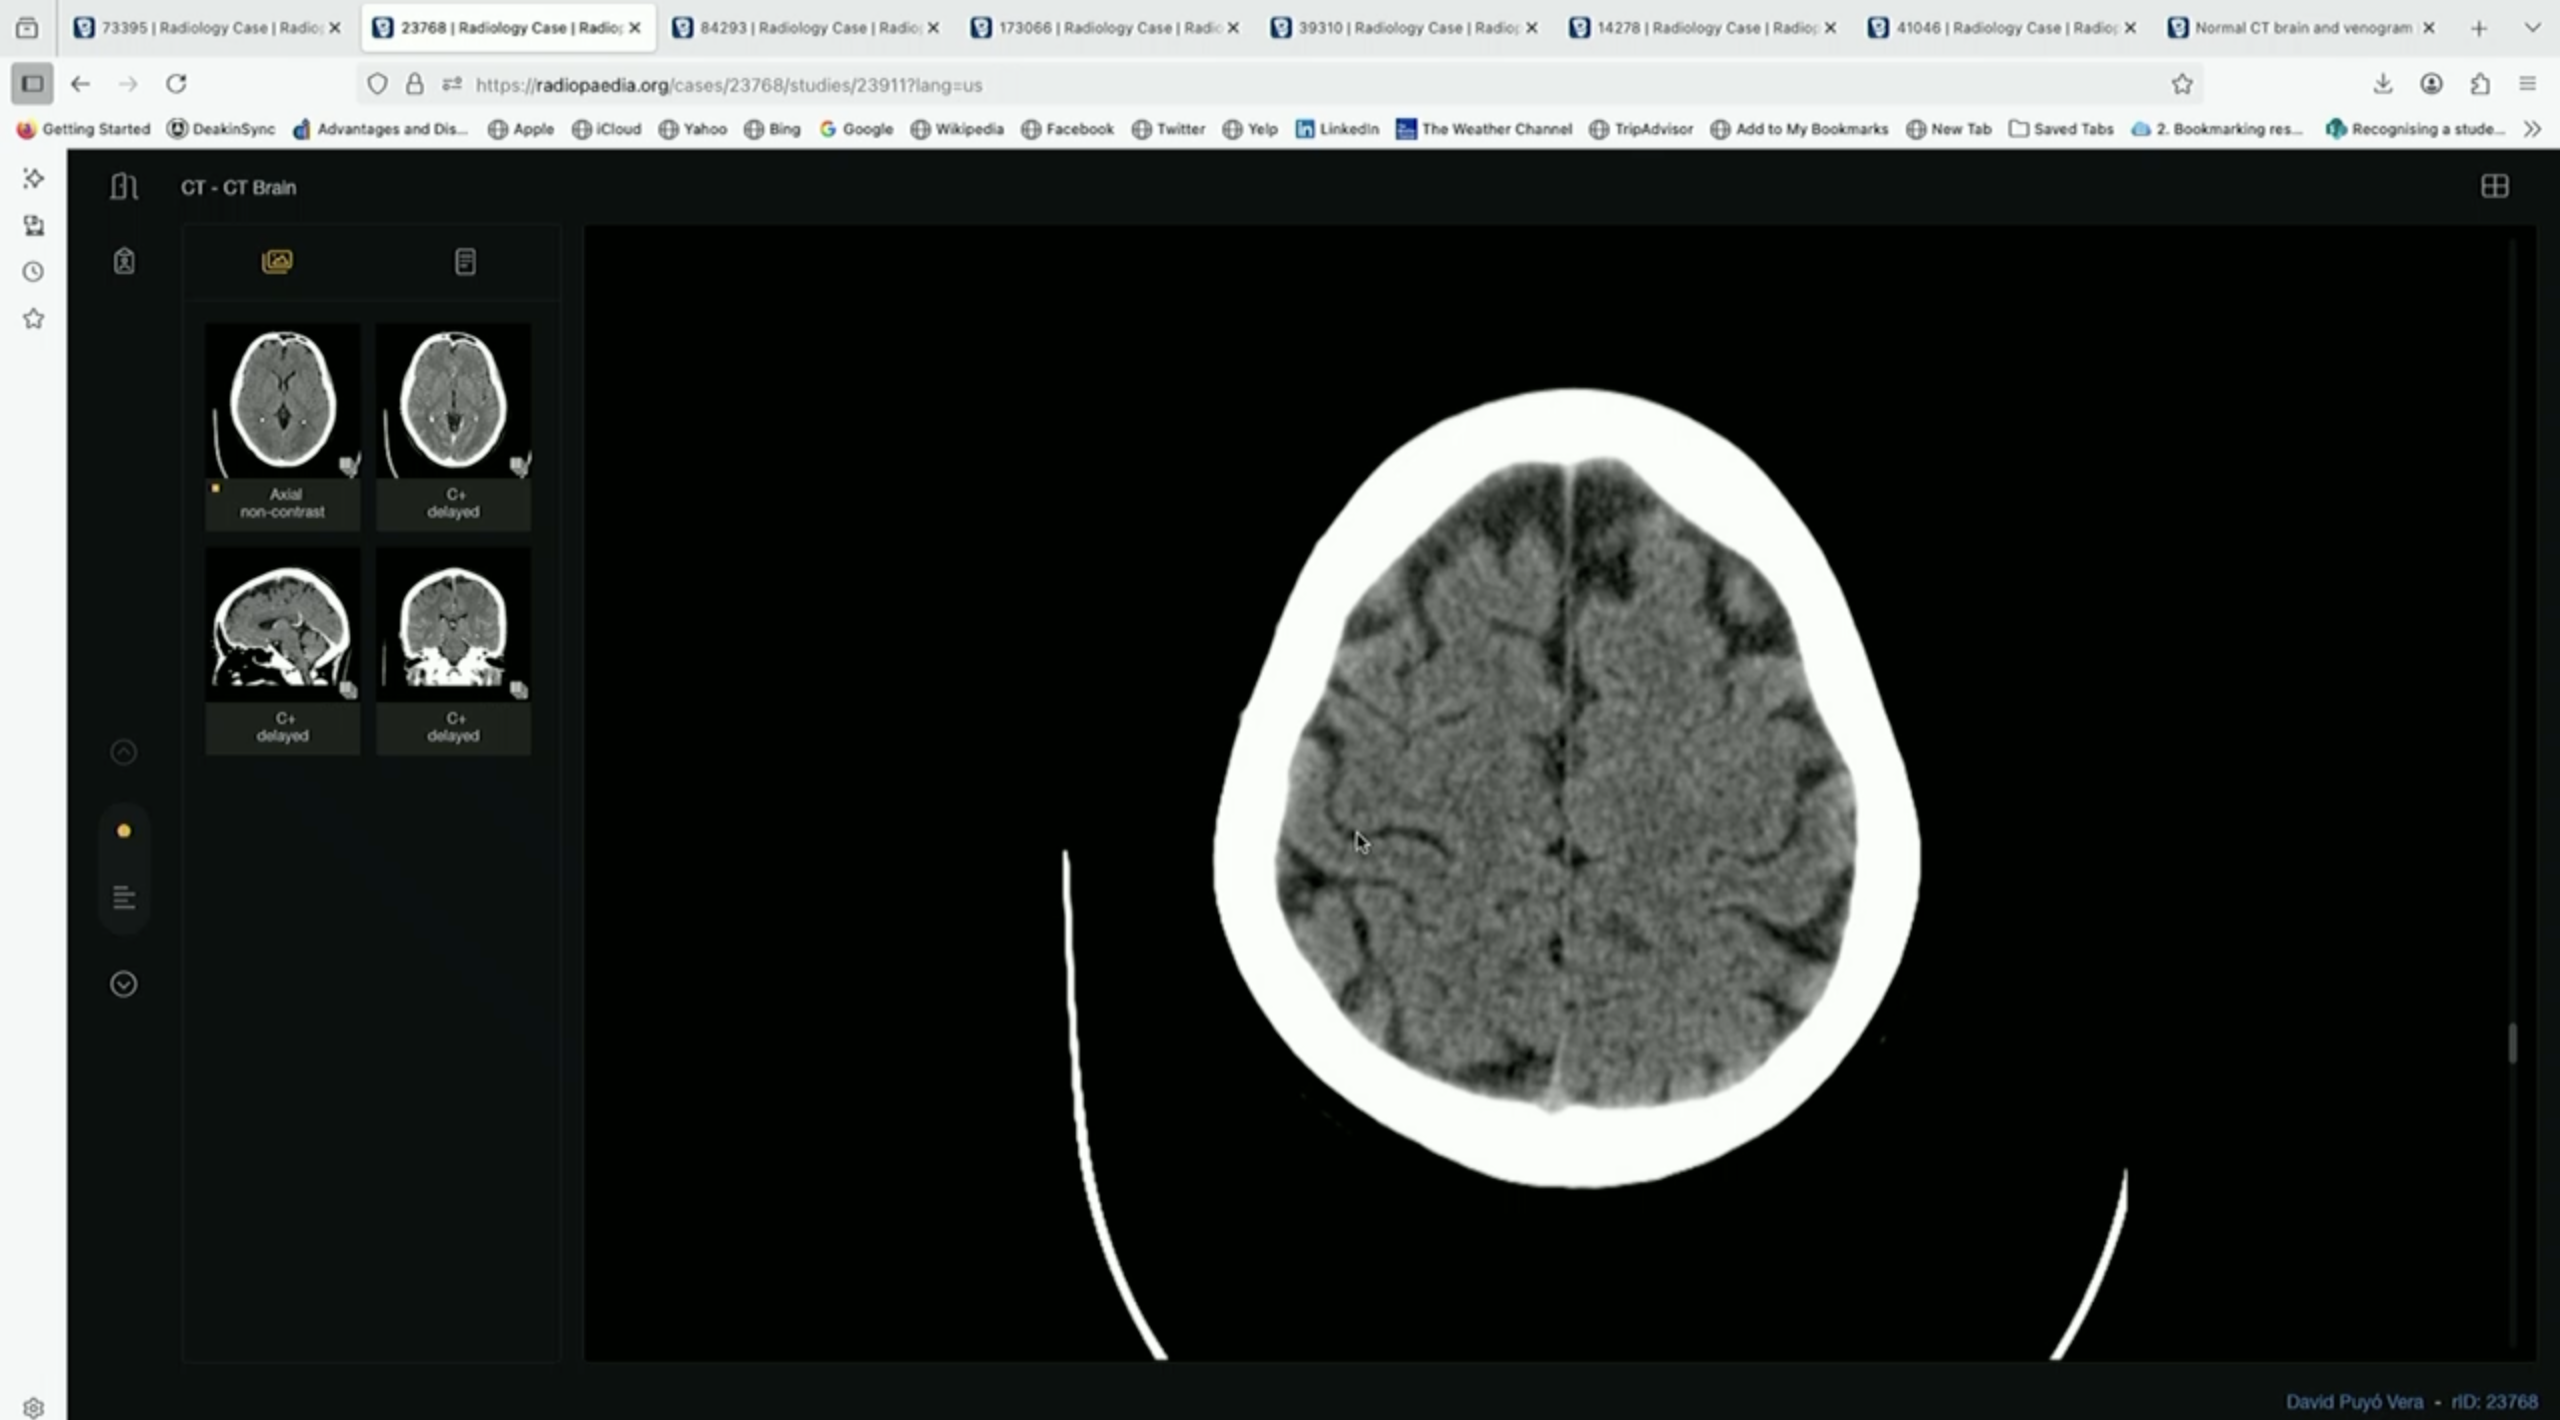
Task: Go to the previous study with up chevron
Action: point(124,752)
